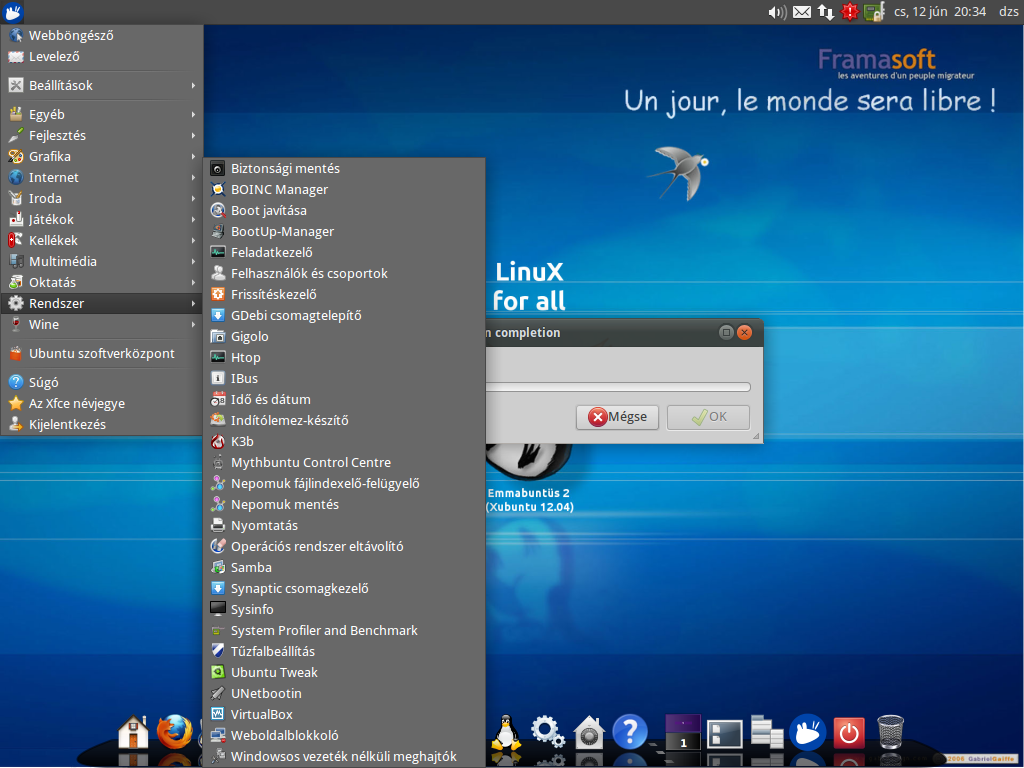Viewport: 1024px width, 768px height.
Task: Launch VirtualBox
Action: [344, 714]
